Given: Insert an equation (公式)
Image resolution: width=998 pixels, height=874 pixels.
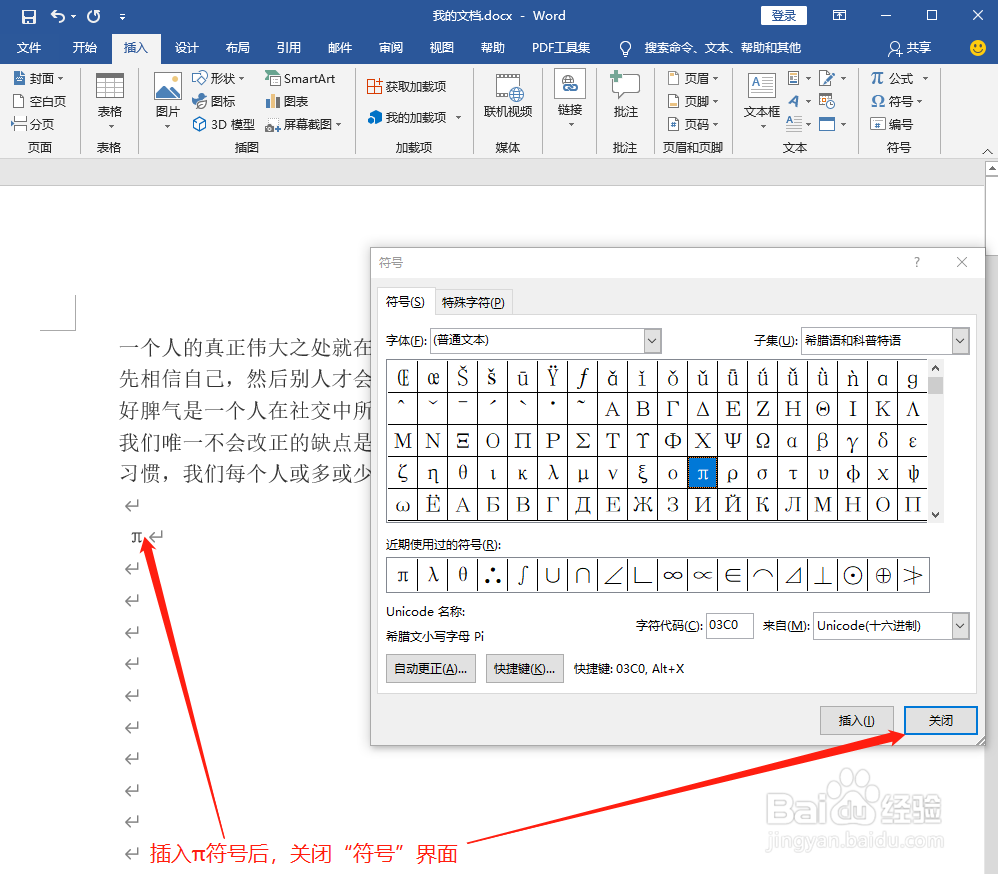Looking at the screenshot, I should click(x=899, y=78).
